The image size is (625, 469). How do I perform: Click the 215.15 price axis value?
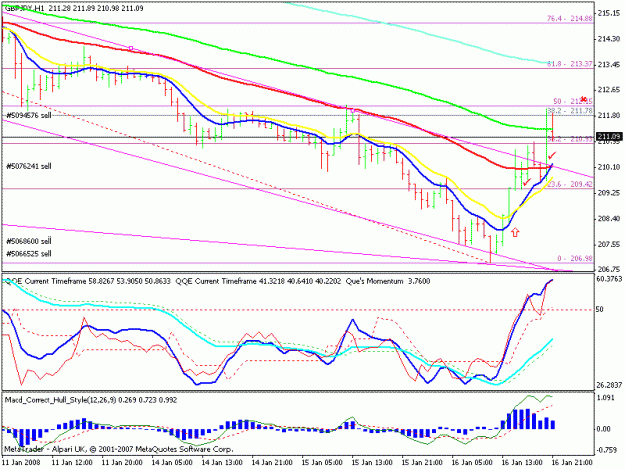tap(609, 14)
